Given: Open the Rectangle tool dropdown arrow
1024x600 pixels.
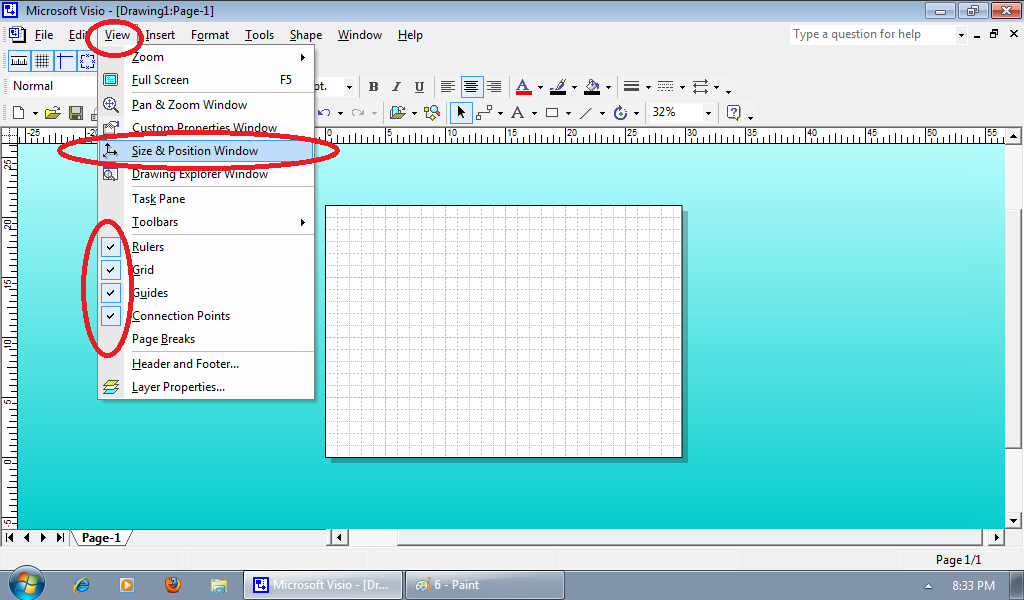Looking at the screenshot, I should [568, 113].
